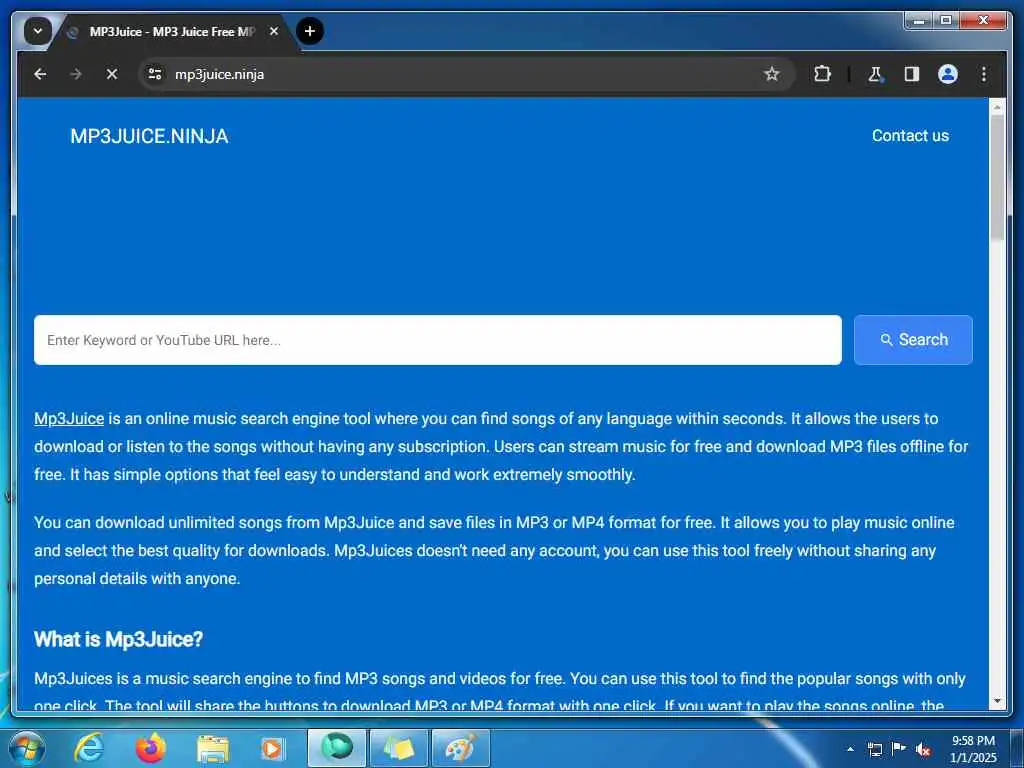Open Sticky Notes from the taskbar

click(399, 748)
